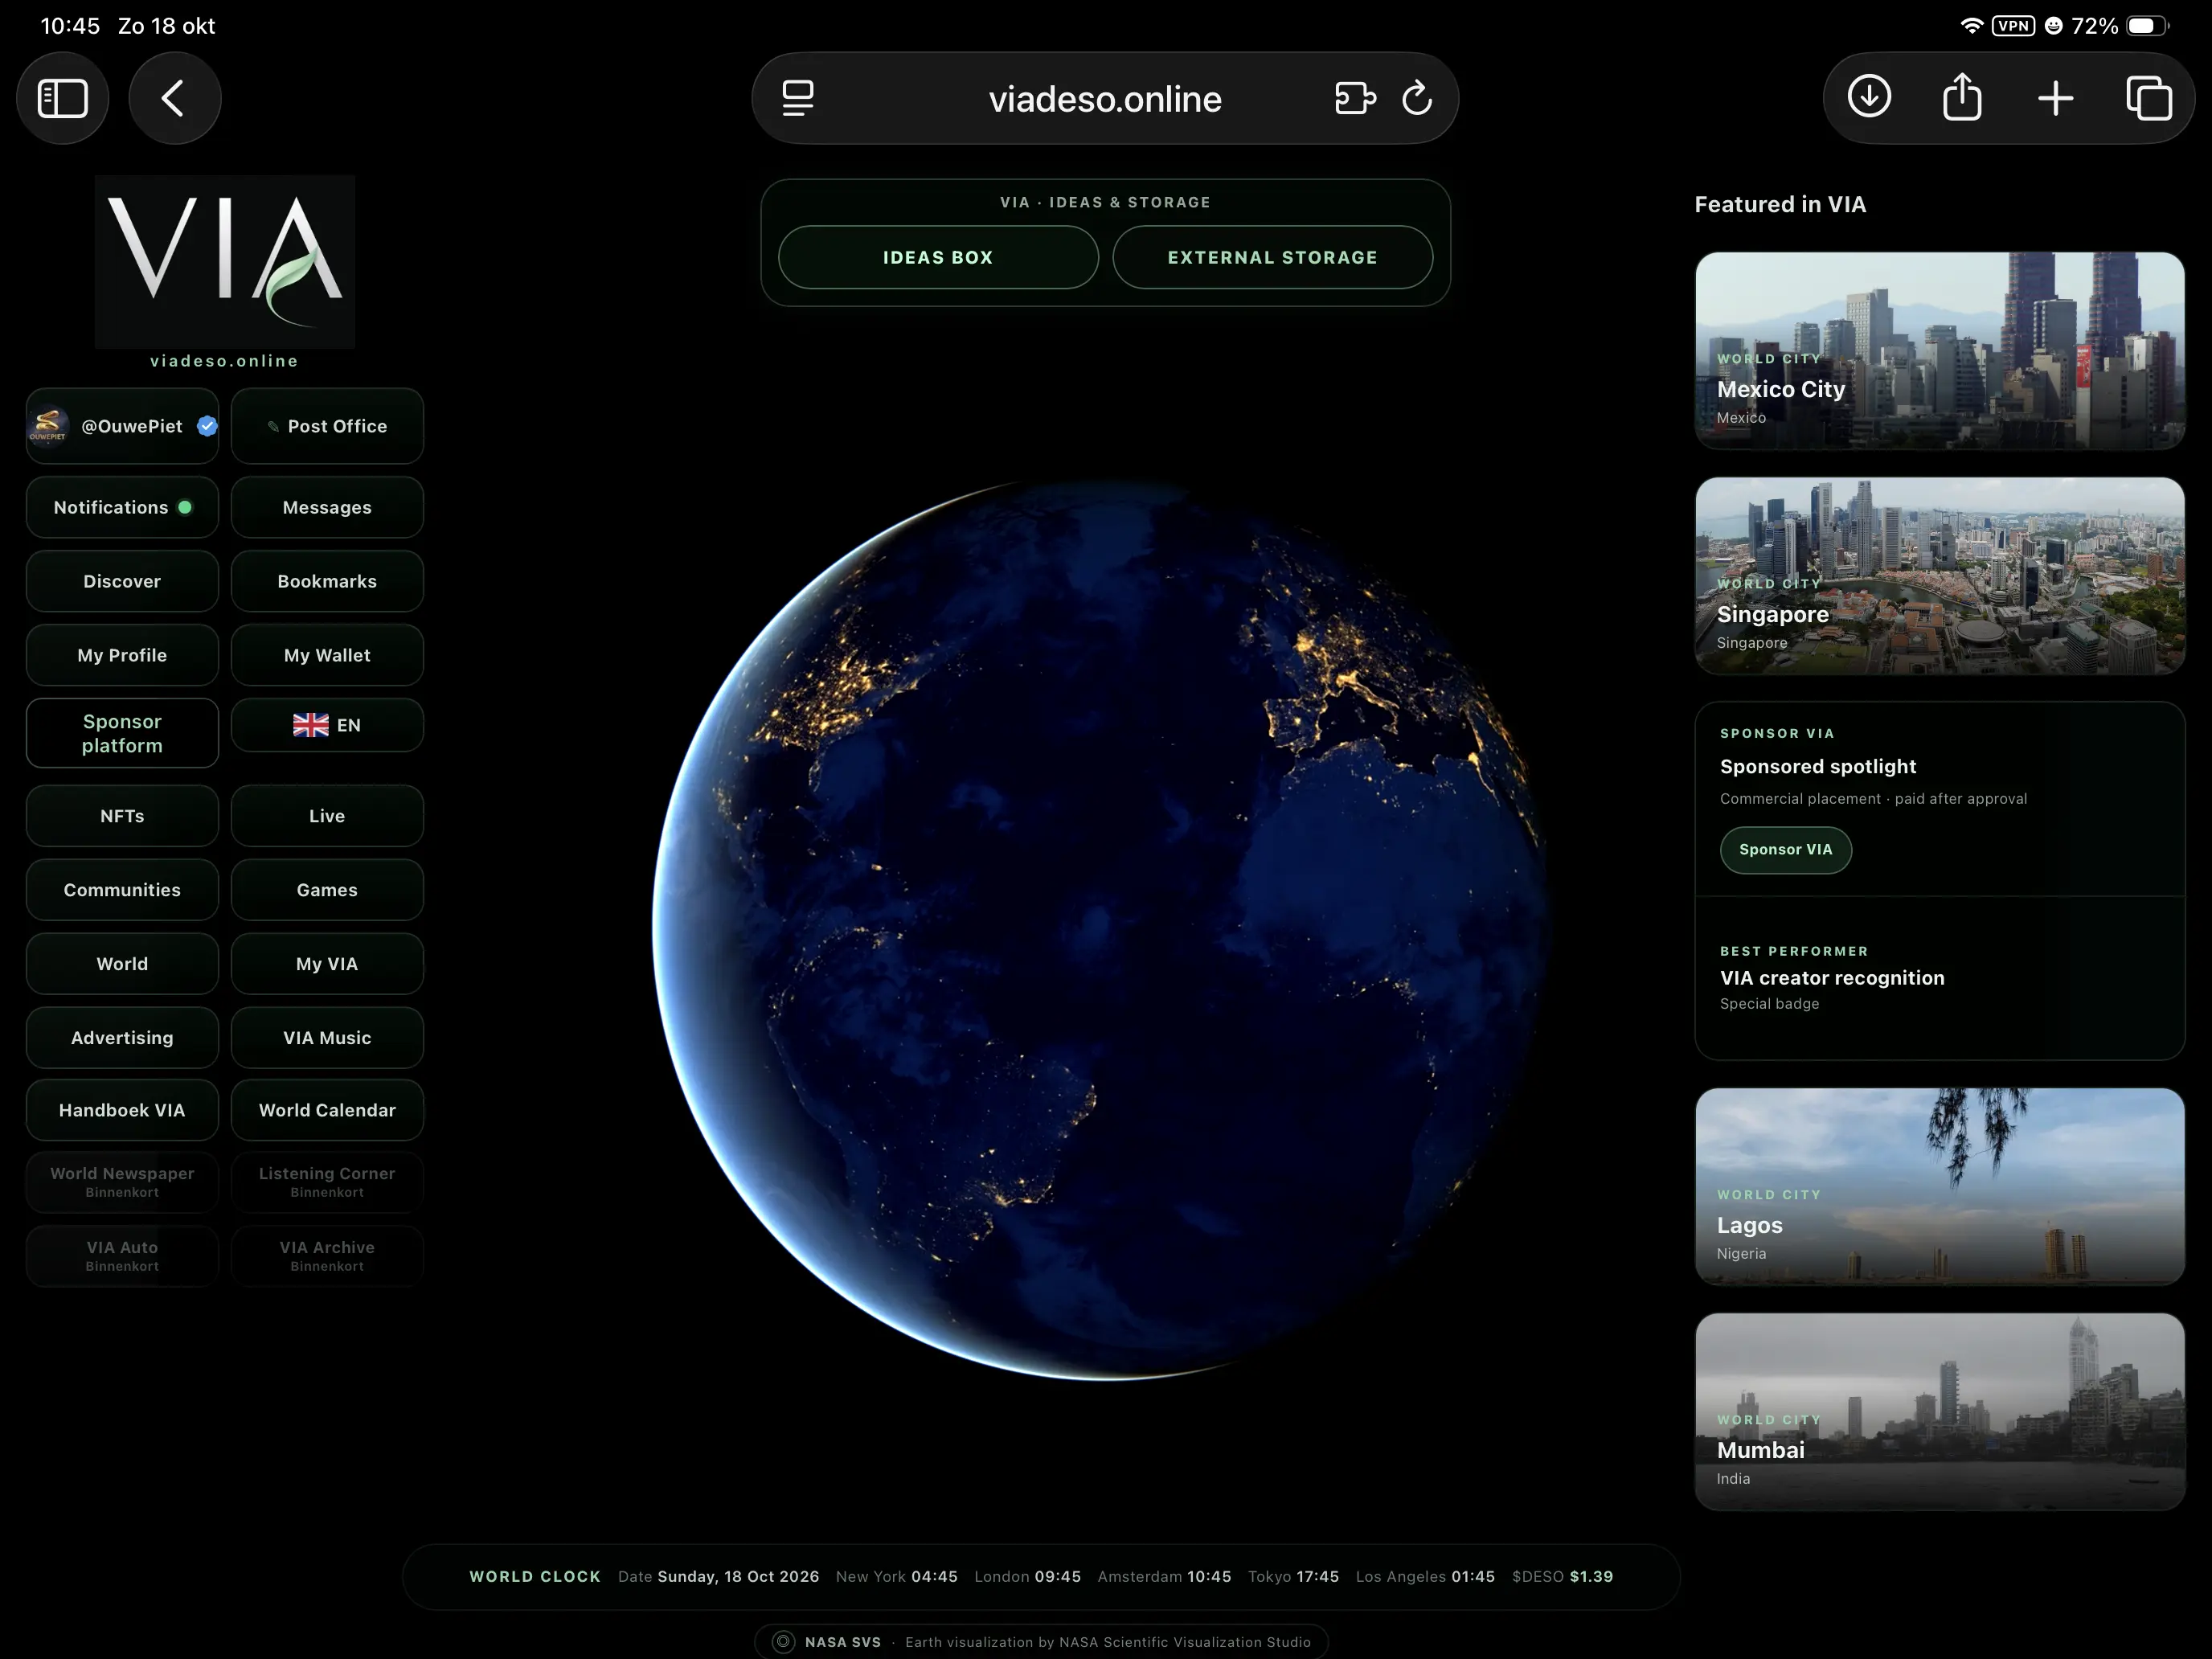Screen dimensions: 2212x1659
Task: Toggle the Safari sidebar icon
Action: tap(62, 98)
